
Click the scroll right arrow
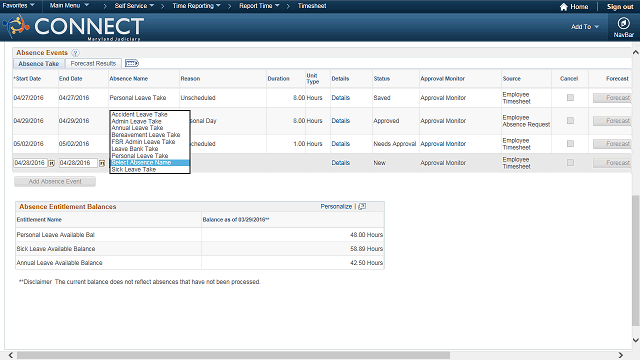click(x=620, y=355)
